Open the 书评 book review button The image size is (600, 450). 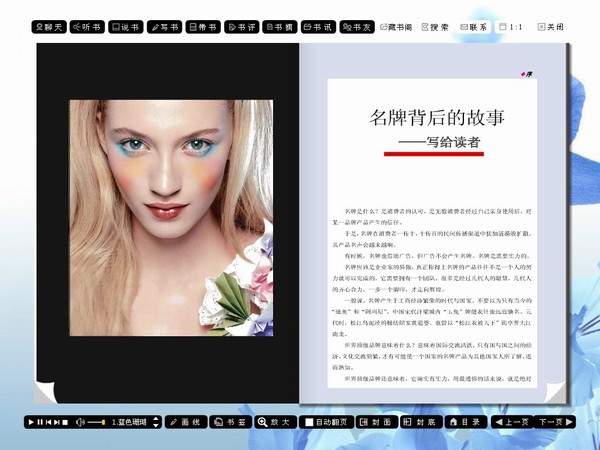pyautogui.click(x=242, y=27)
